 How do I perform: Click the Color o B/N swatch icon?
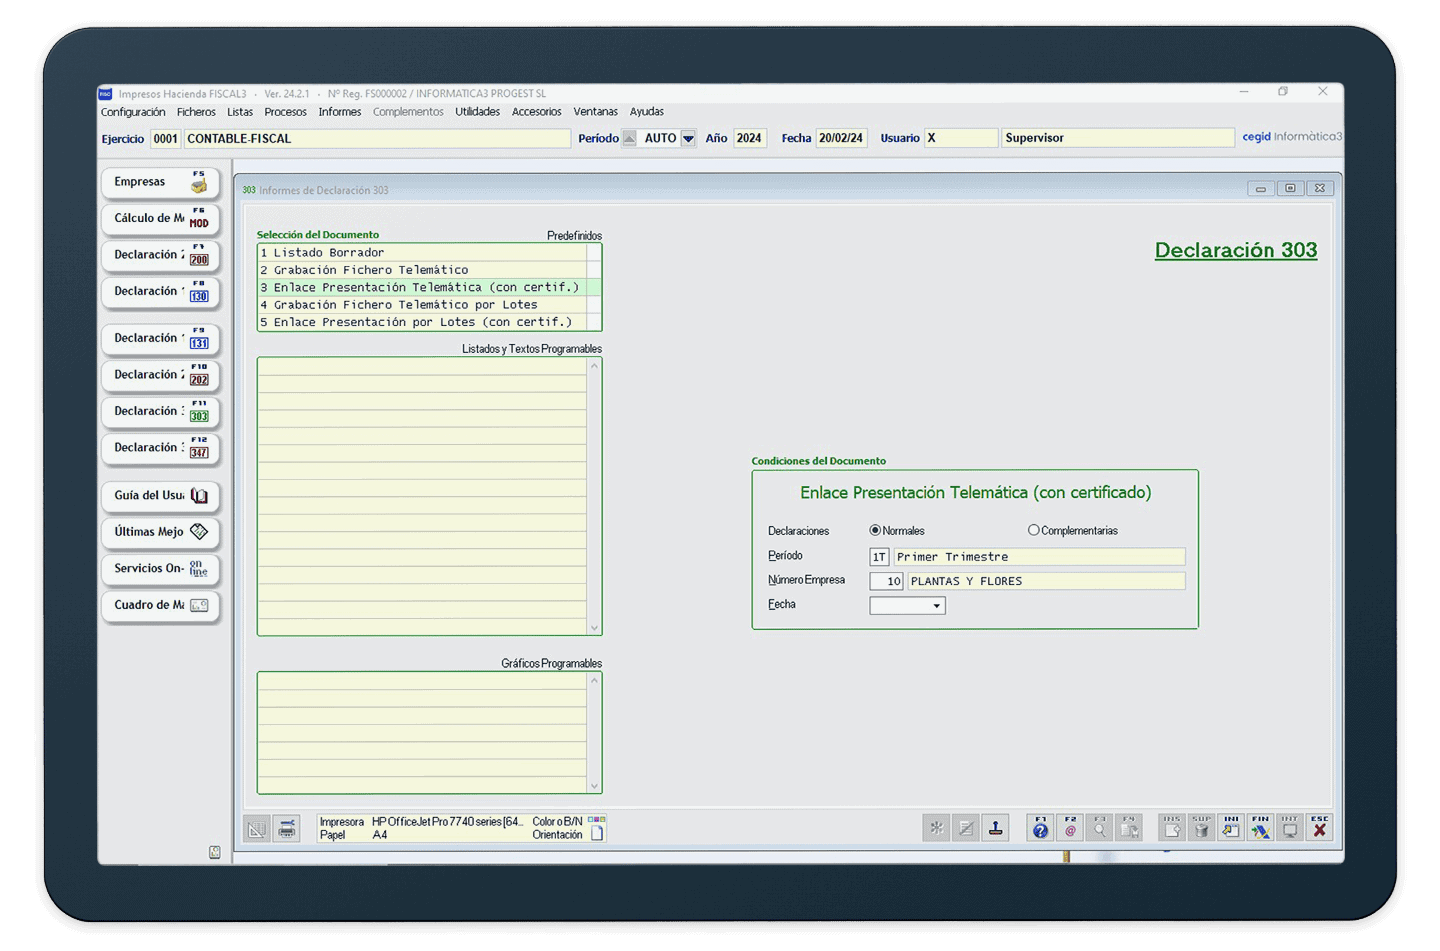pyautogui.click(x=596, y=820)
